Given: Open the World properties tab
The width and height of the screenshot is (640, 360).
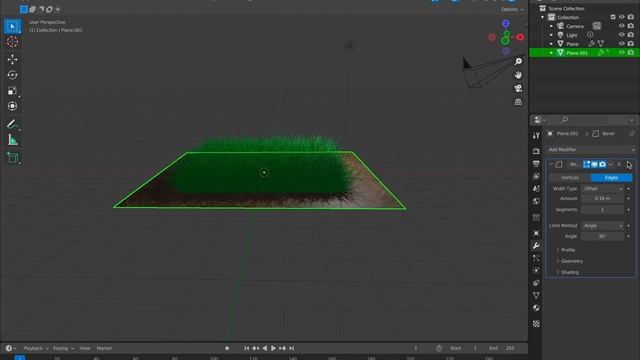Looking at the screenshot, I should click(x=536, y=201).
